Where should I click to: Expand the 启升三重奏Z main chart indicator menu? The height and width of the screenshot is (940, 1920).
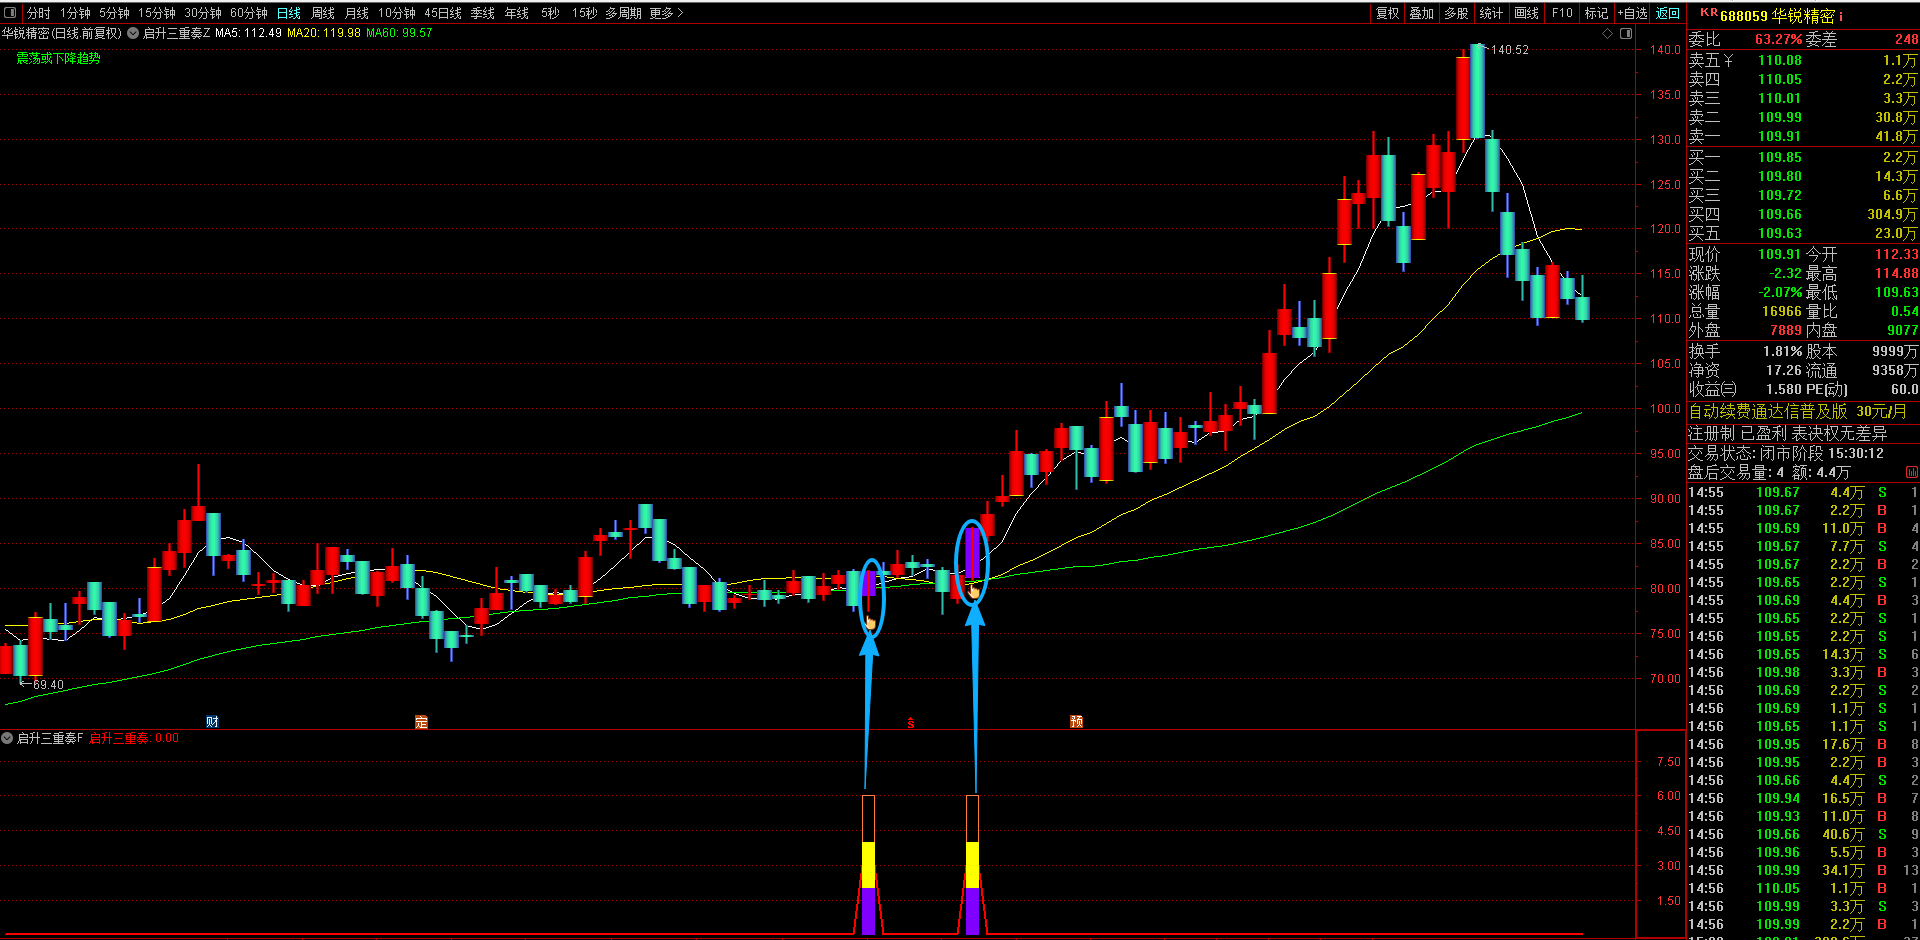coord(133,33)
